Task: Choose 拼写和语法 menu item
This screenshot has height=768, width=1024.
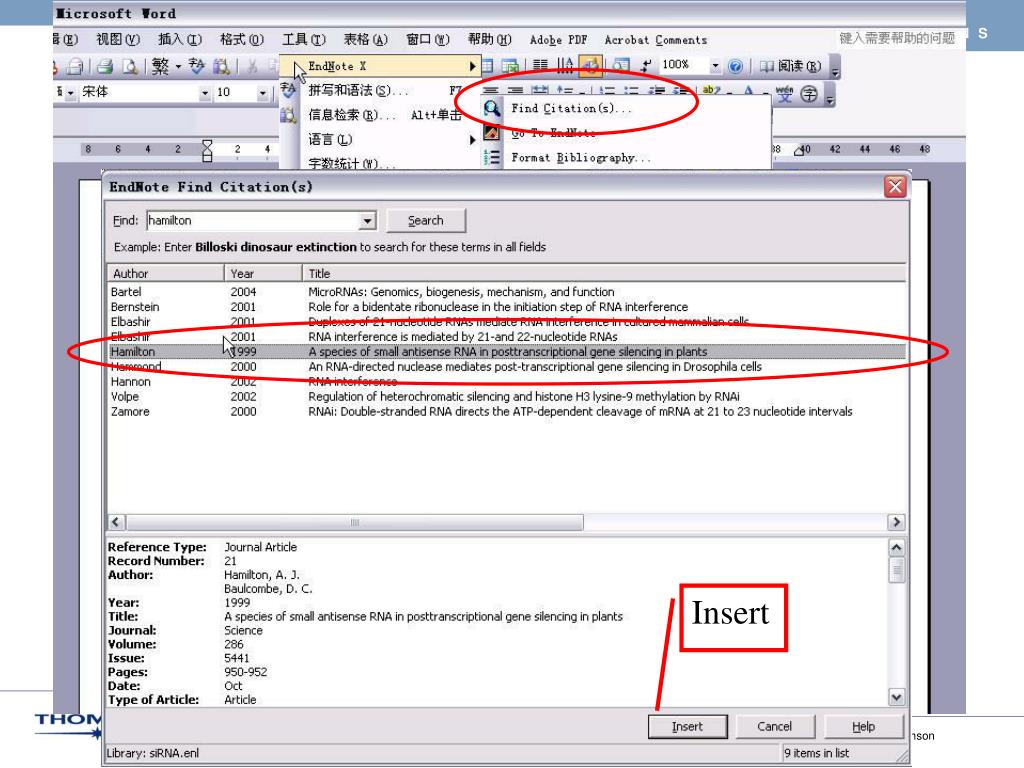Action: (379, 90)
